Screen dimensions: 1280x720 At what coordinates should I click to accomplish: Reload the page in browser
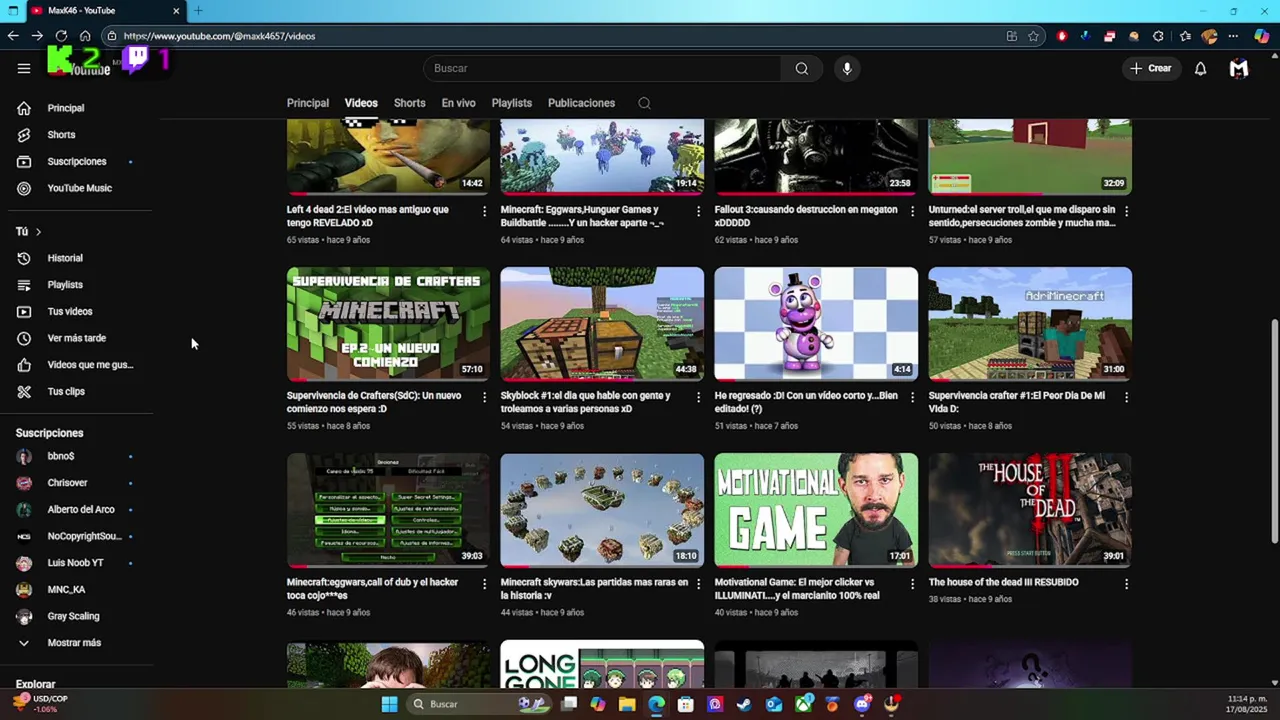click(61, 36)
